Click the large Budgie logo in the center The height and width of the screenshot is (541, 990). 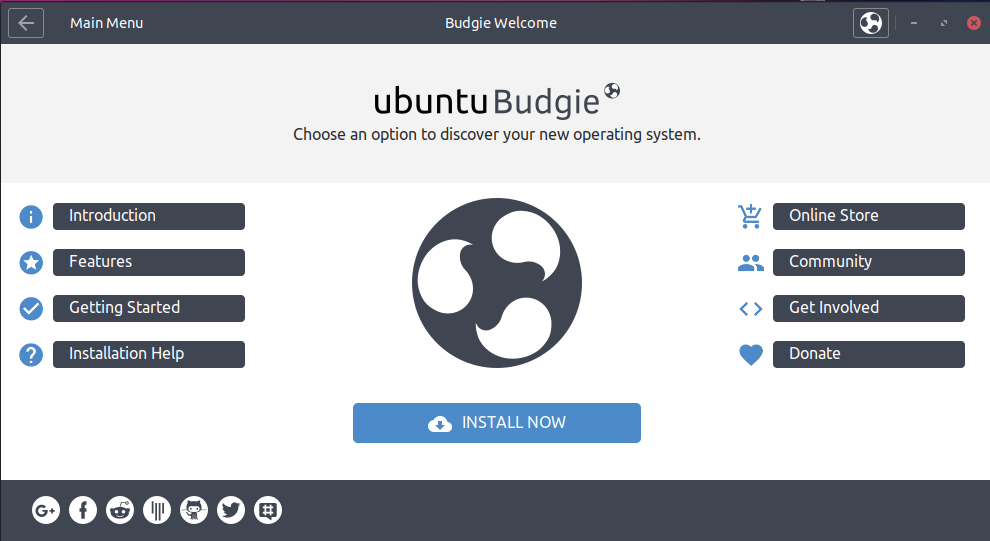[x=497, y=283]
